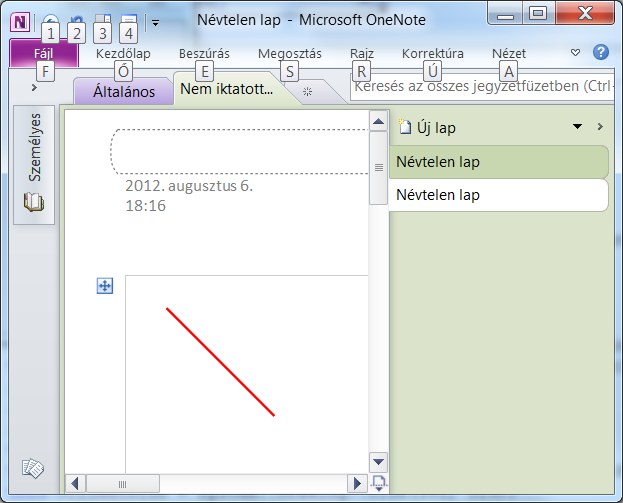This screenshot has width=623, height=503.
Task: Click the Dock to Desktop icon
Action: coord(103,21)
